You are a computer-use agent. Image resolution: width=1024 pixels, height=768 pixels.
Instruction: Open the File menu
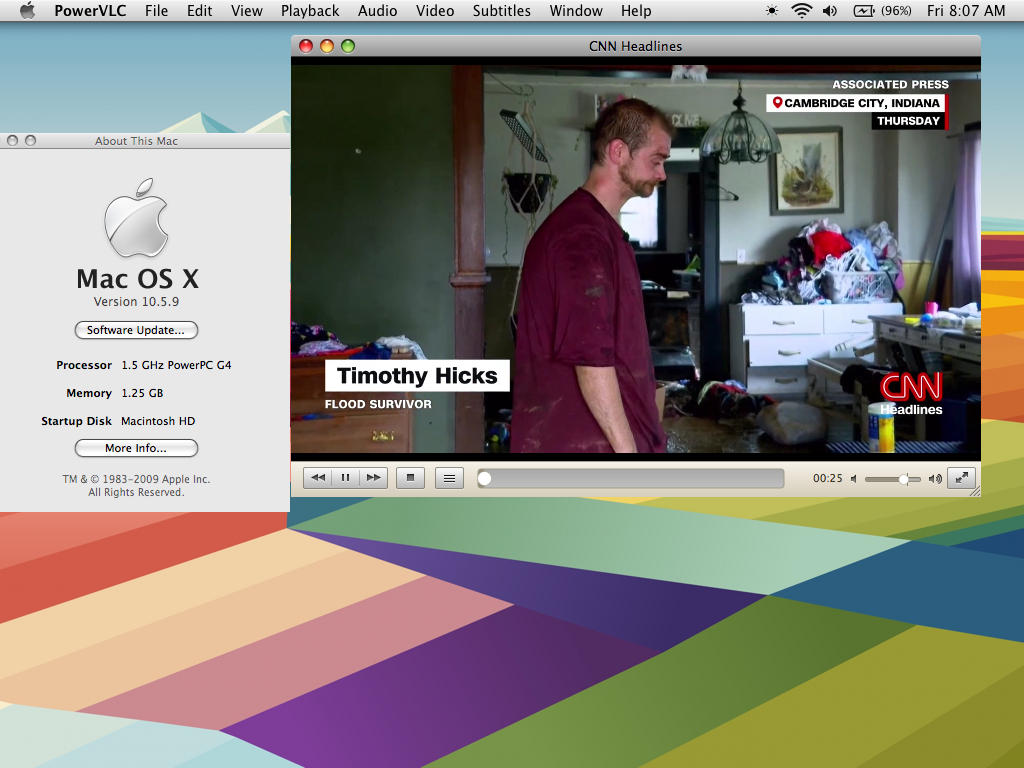(156, 10)
